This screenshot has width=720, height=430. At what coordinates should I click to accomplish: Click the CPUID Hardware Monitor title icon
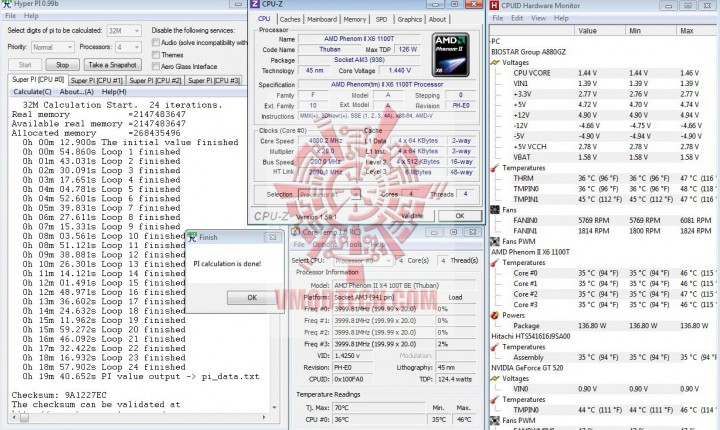tap(495, 6)
